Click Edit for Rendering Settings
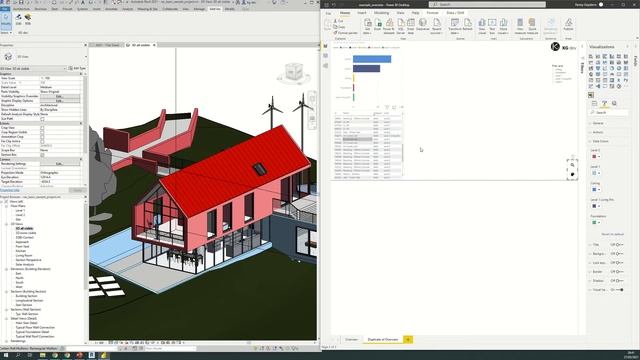 point(60,164)
